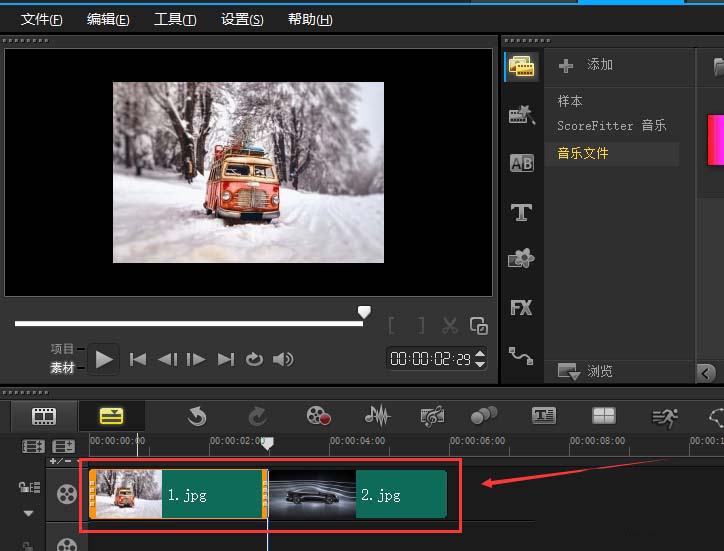Open the Title (T) library

(x=521, y=212)
